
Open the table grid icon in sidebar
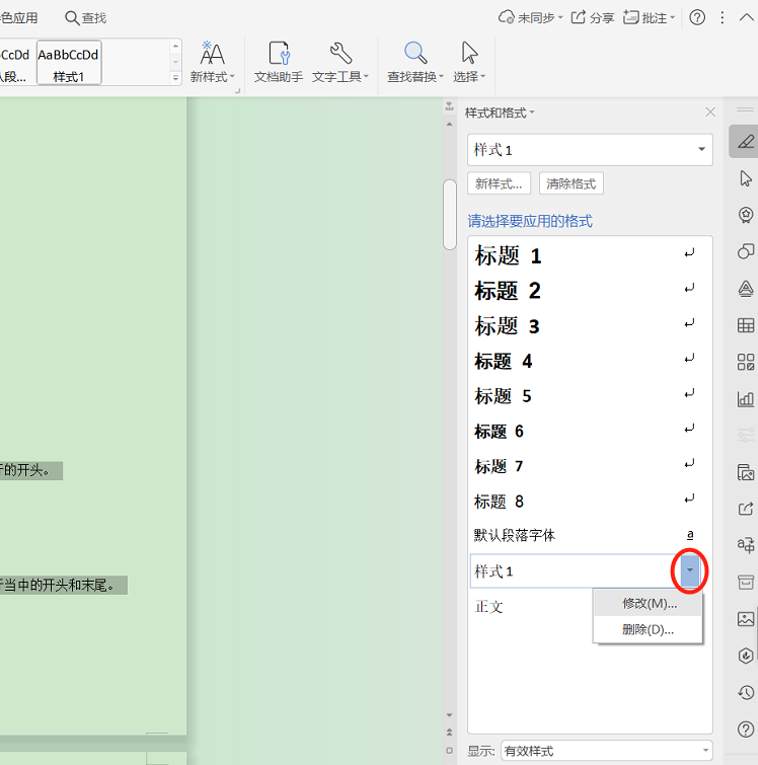(745, 325)
